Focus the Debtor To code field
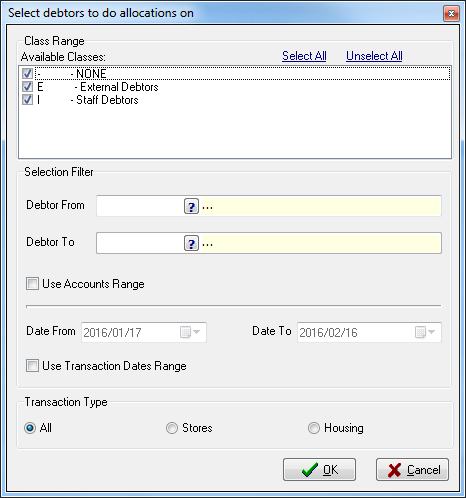Image resolution: width=466 pixels, height=498 pixels. pos(140,243)
